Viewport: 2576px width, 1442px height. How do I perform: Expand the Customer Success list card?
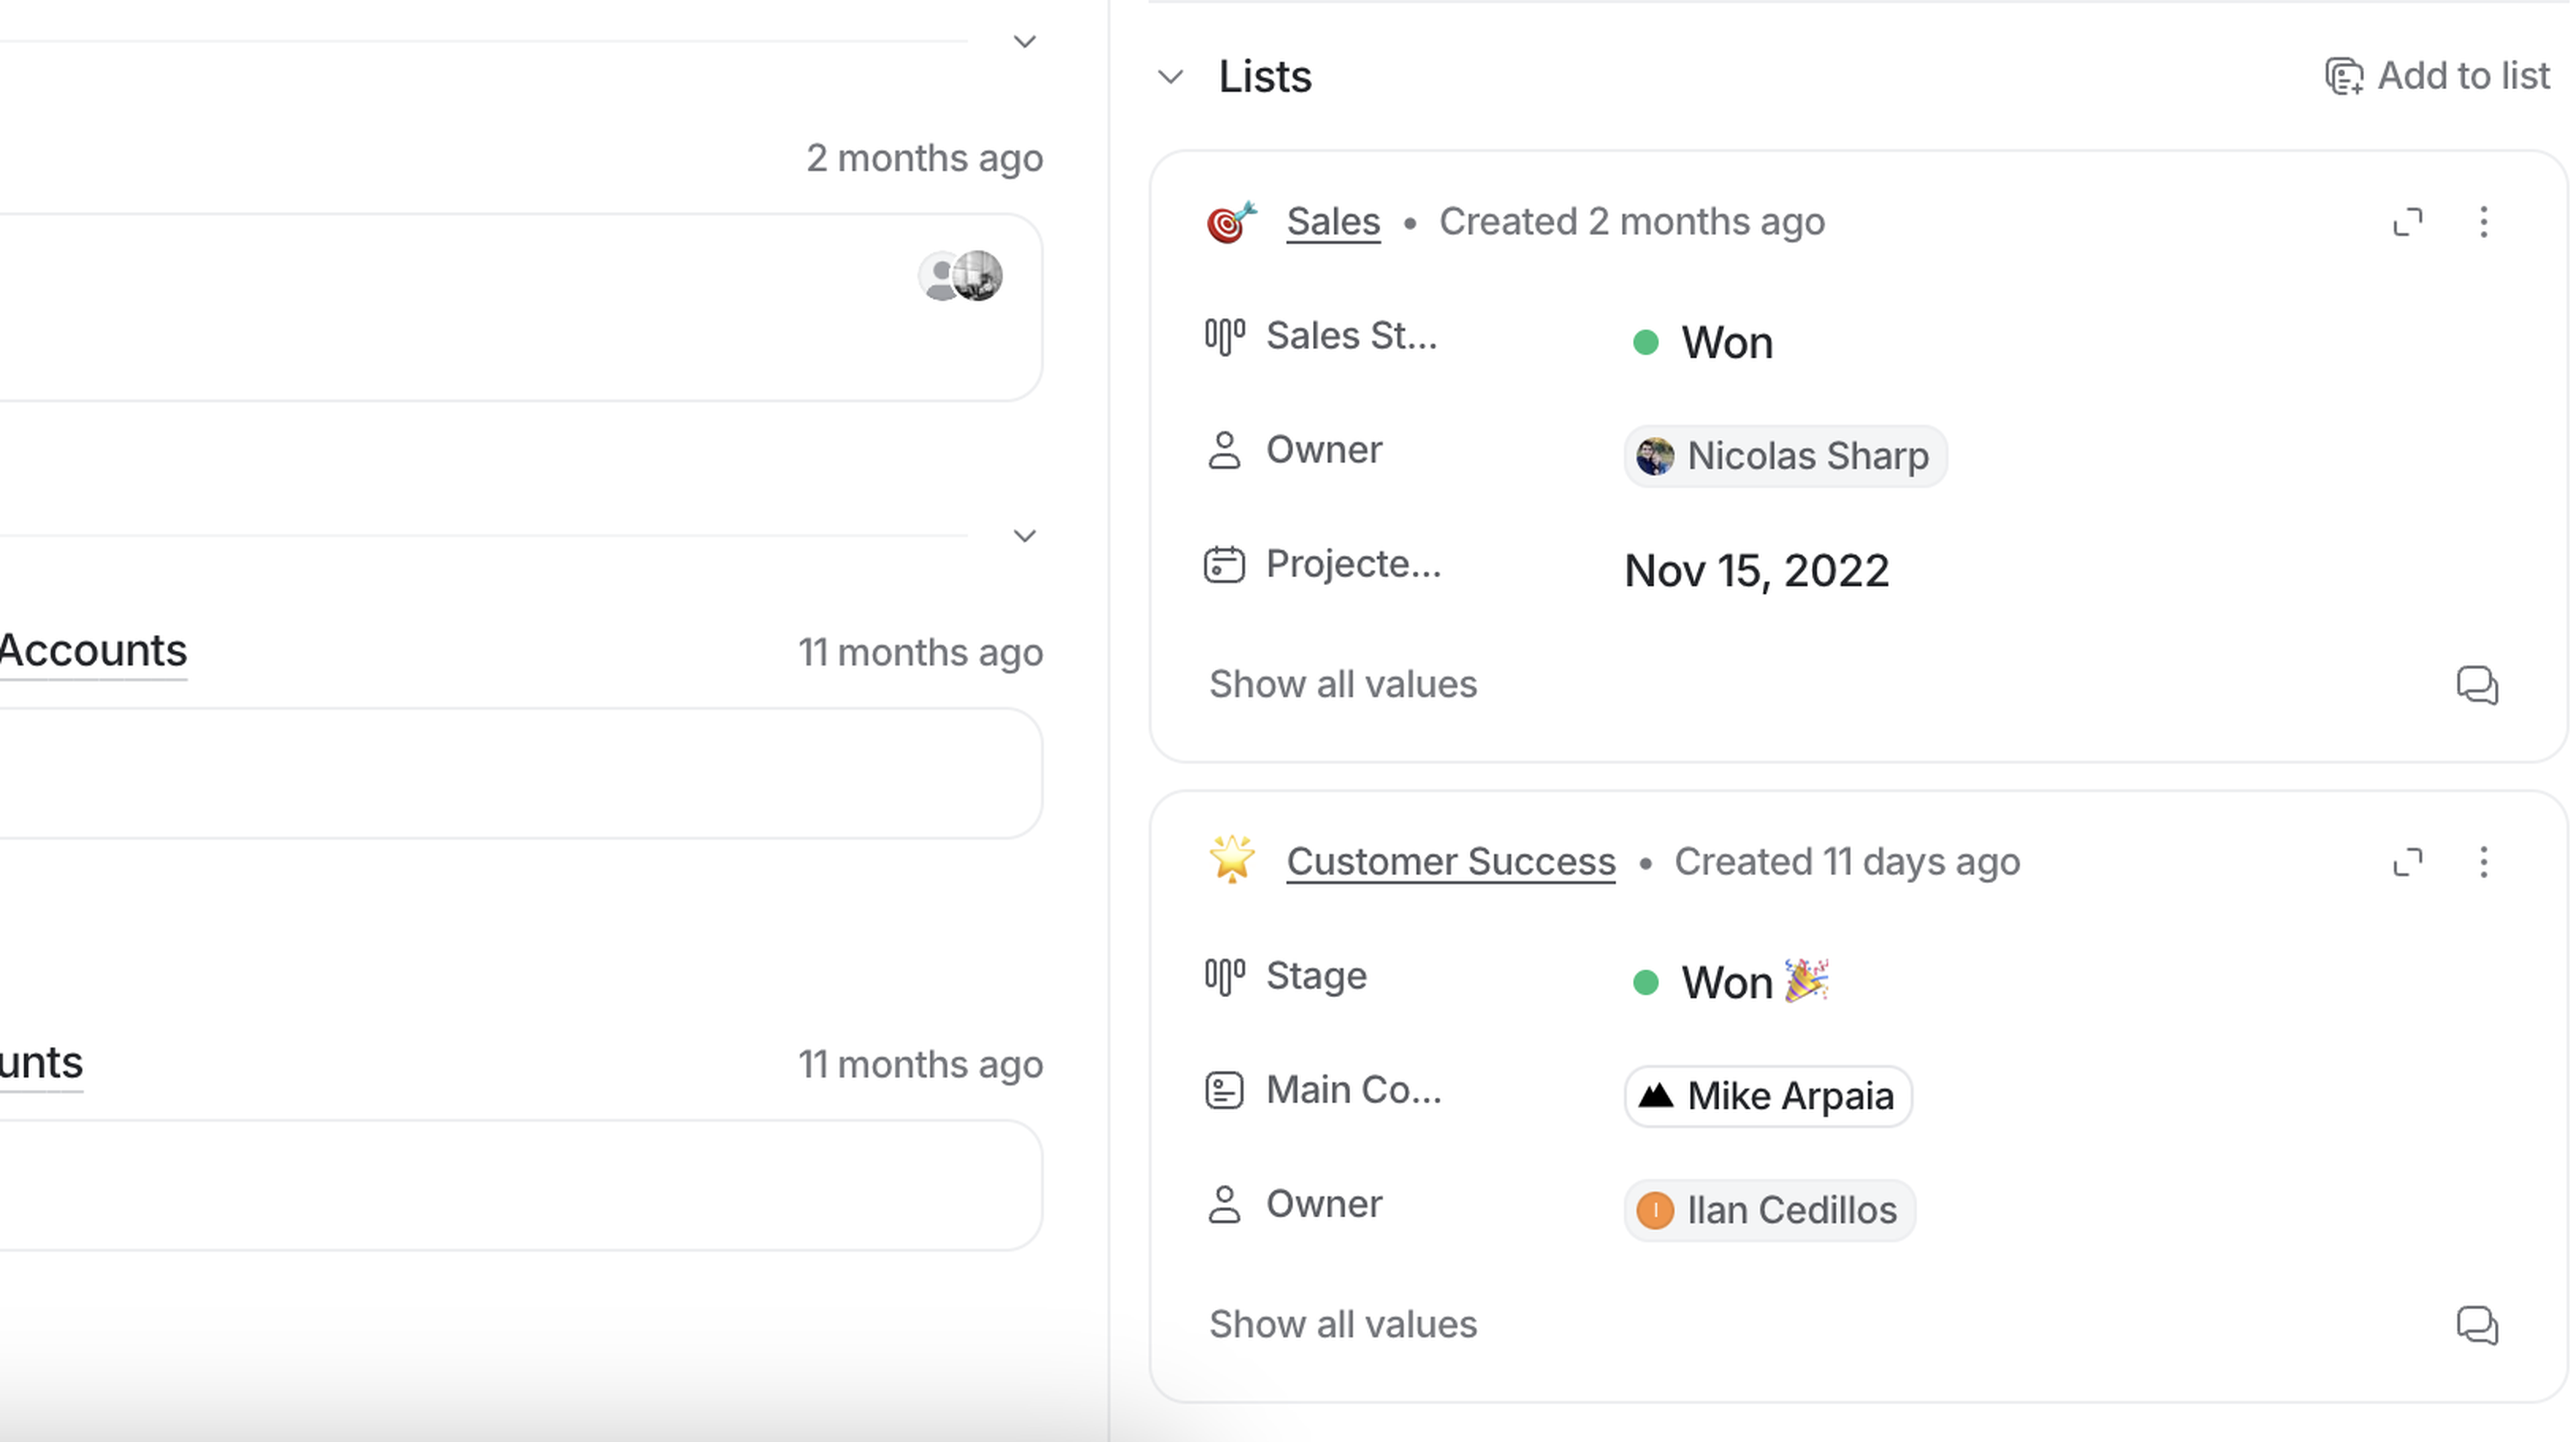pos(2407,861)
